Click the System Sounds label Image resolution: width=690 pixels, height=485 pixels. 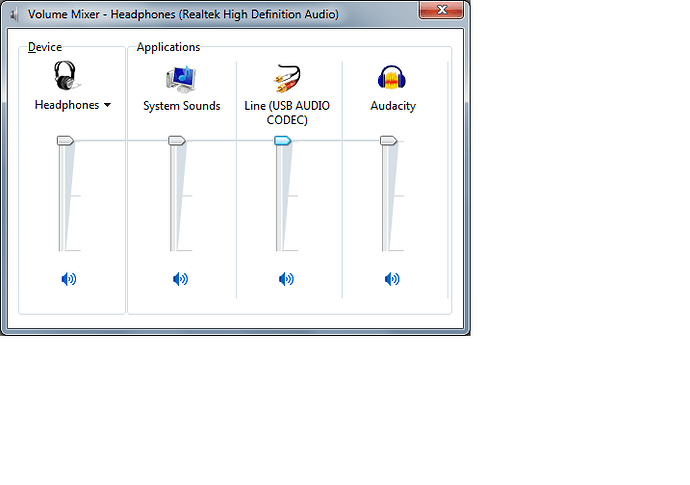tap(182, 106)
